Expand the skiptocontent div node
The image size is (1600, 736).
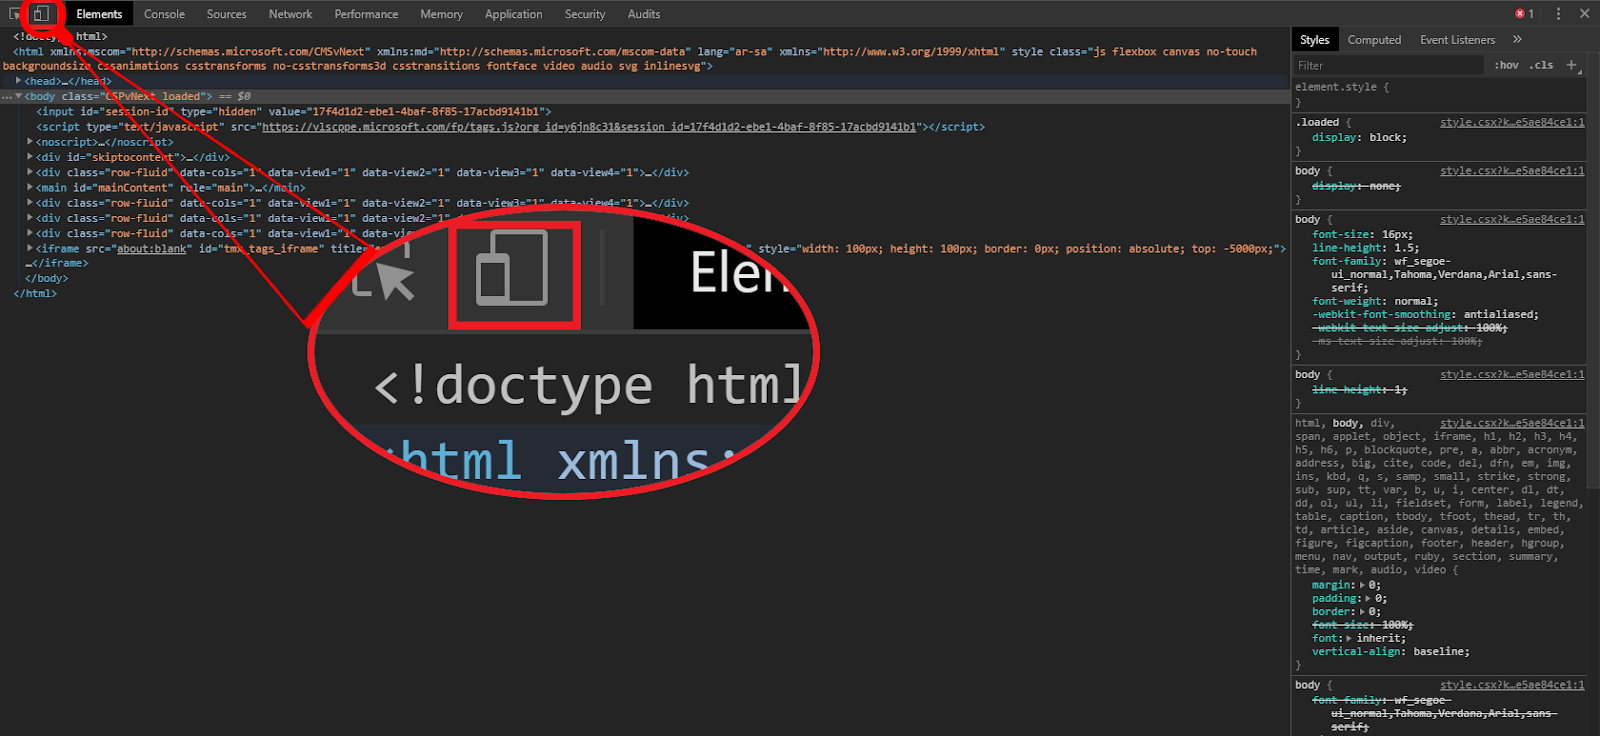[x=30, y=157]
